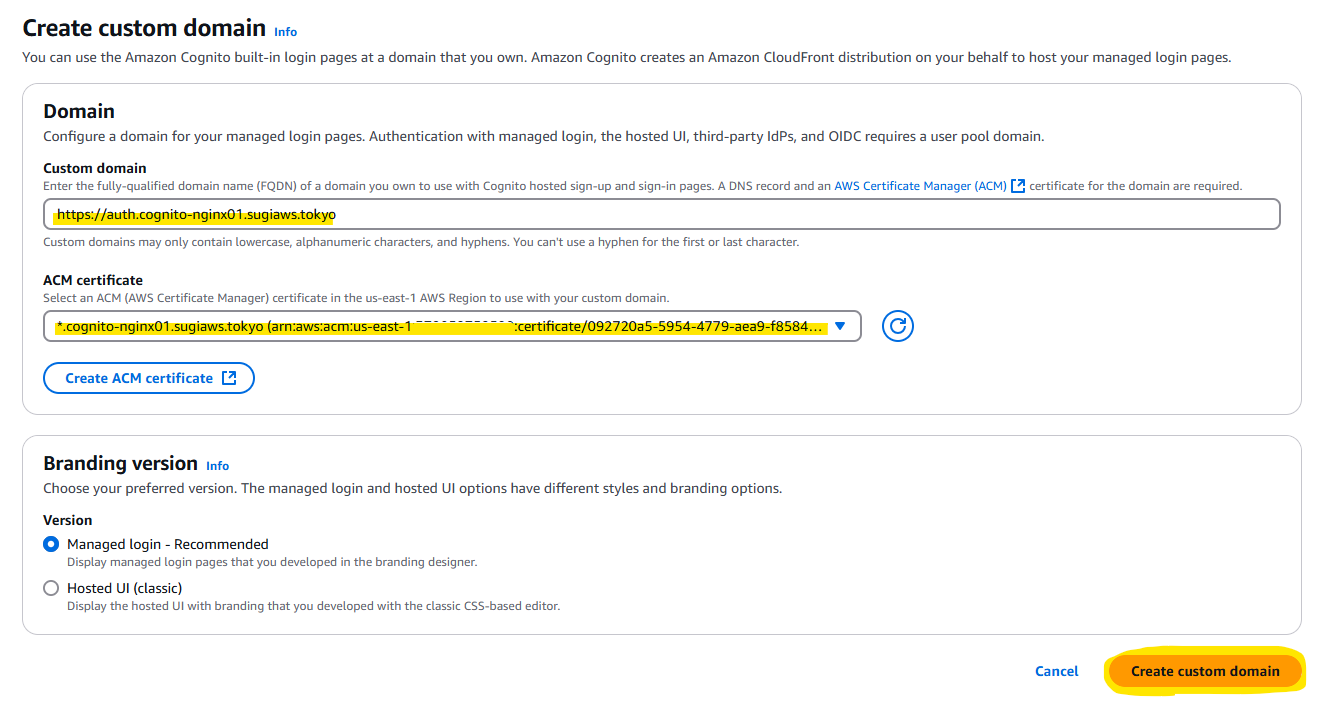Open the Create ACM certificate page
This screenshot has height=702, width=1322.
point(148,378)
